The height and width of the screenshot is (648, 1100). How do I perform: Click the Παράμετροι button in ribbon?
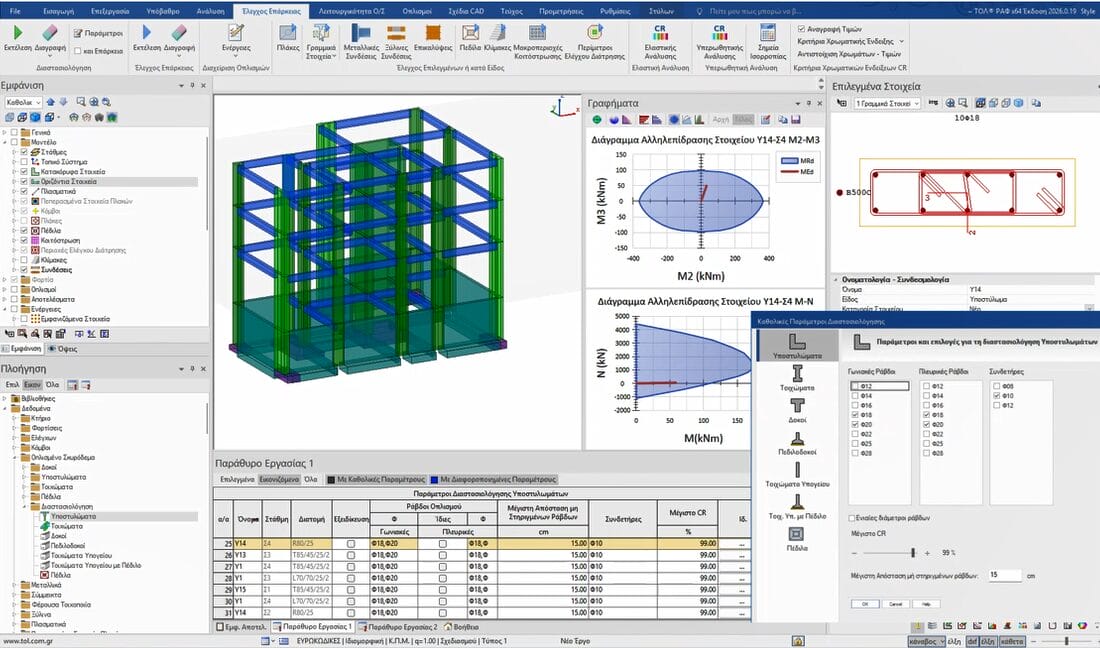(x=97, y=33)
